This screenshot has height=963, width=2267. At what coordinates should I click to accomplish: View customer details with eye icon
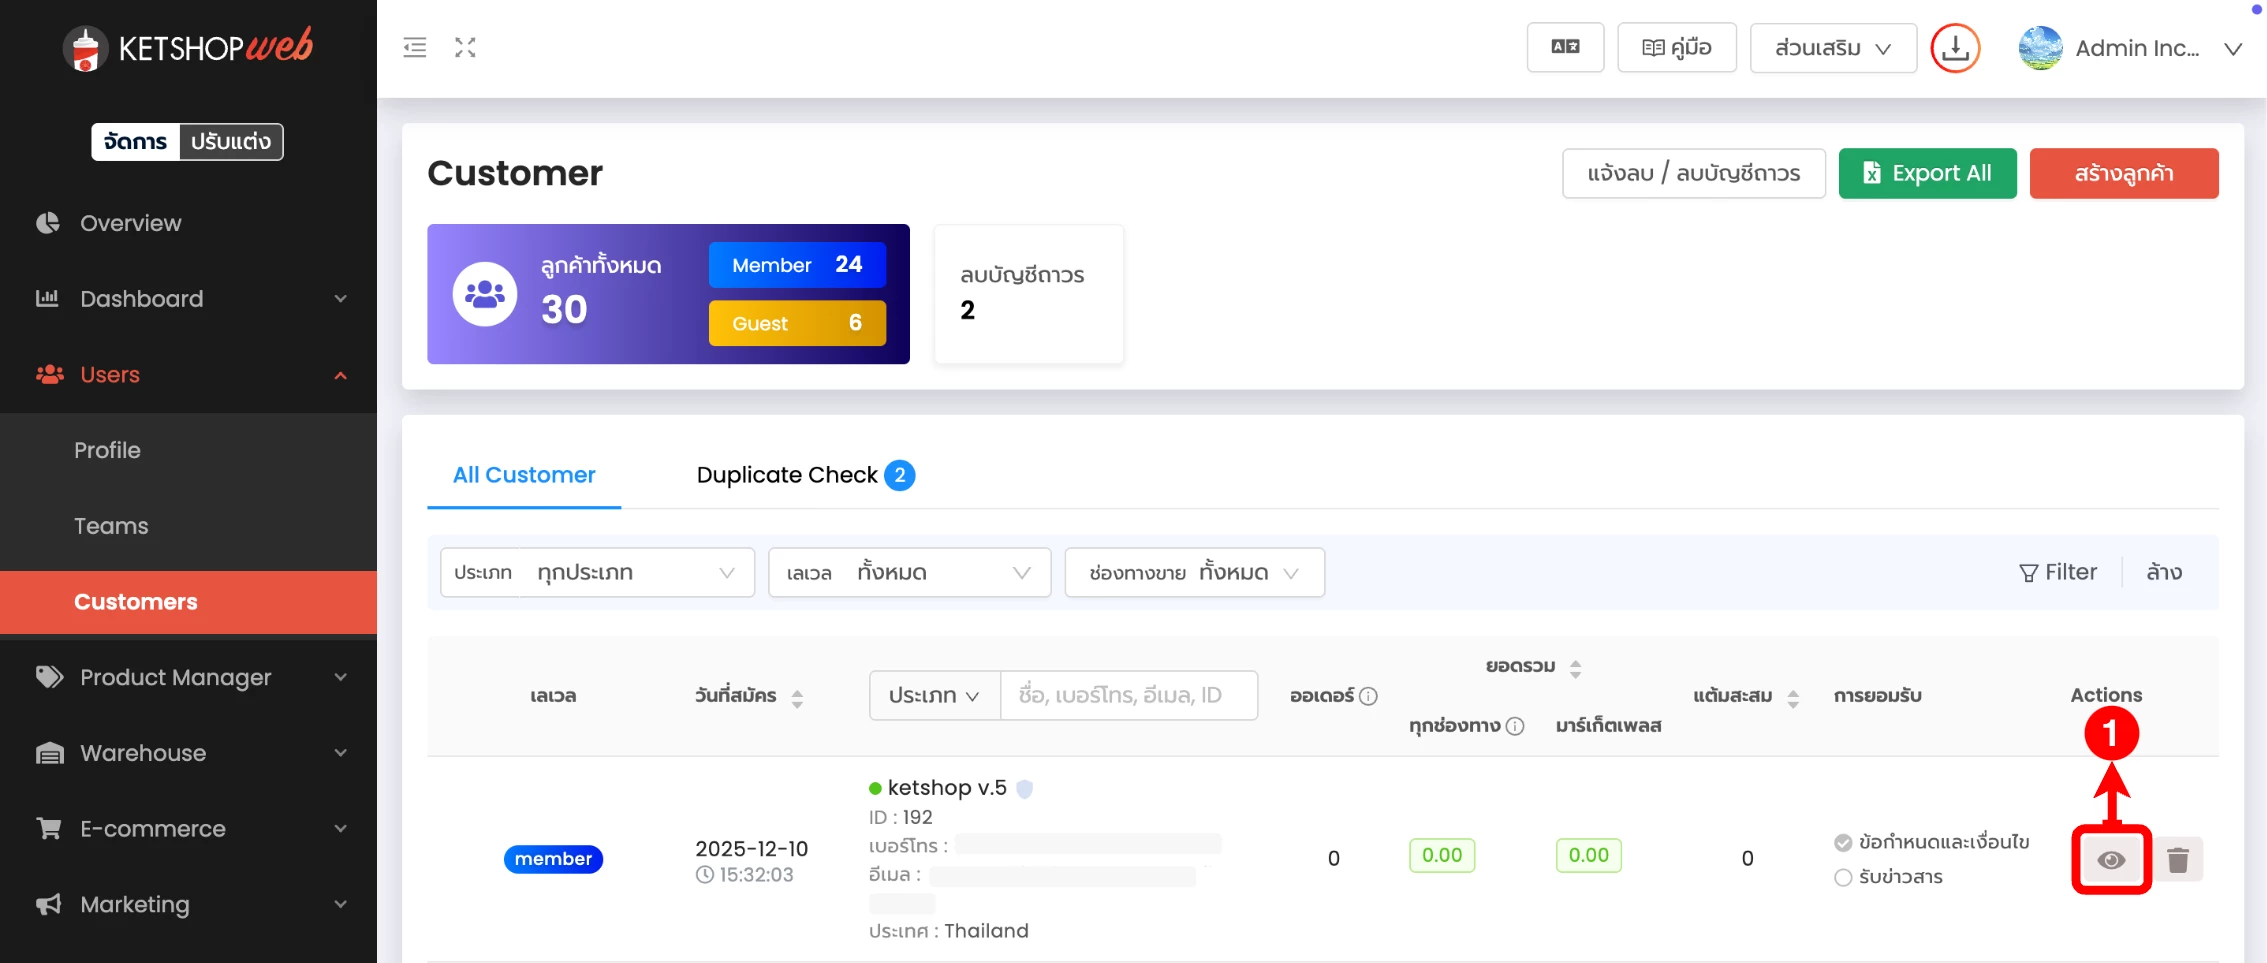click(2111, 860)
